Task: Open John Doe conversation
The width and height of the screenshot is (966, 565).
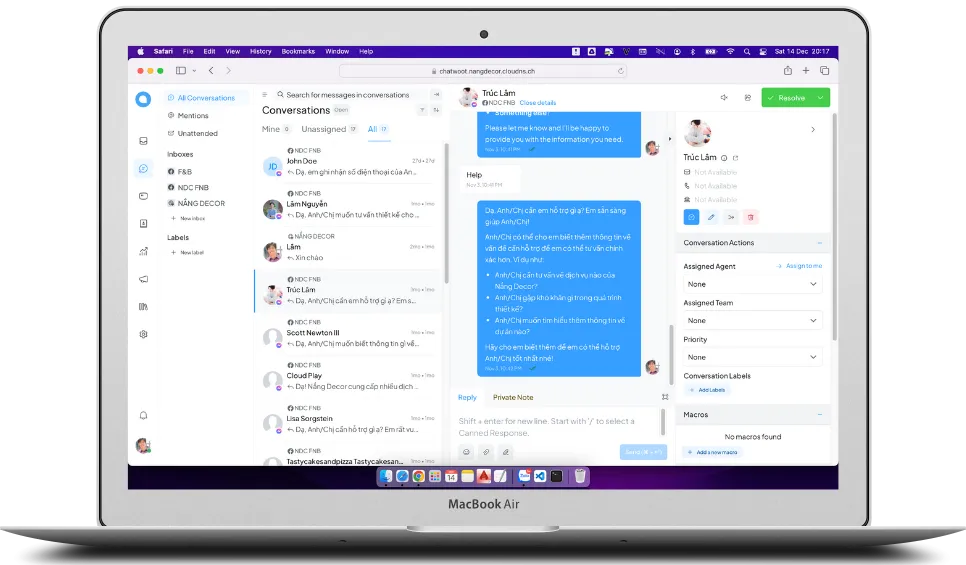Action: point(349,163)
